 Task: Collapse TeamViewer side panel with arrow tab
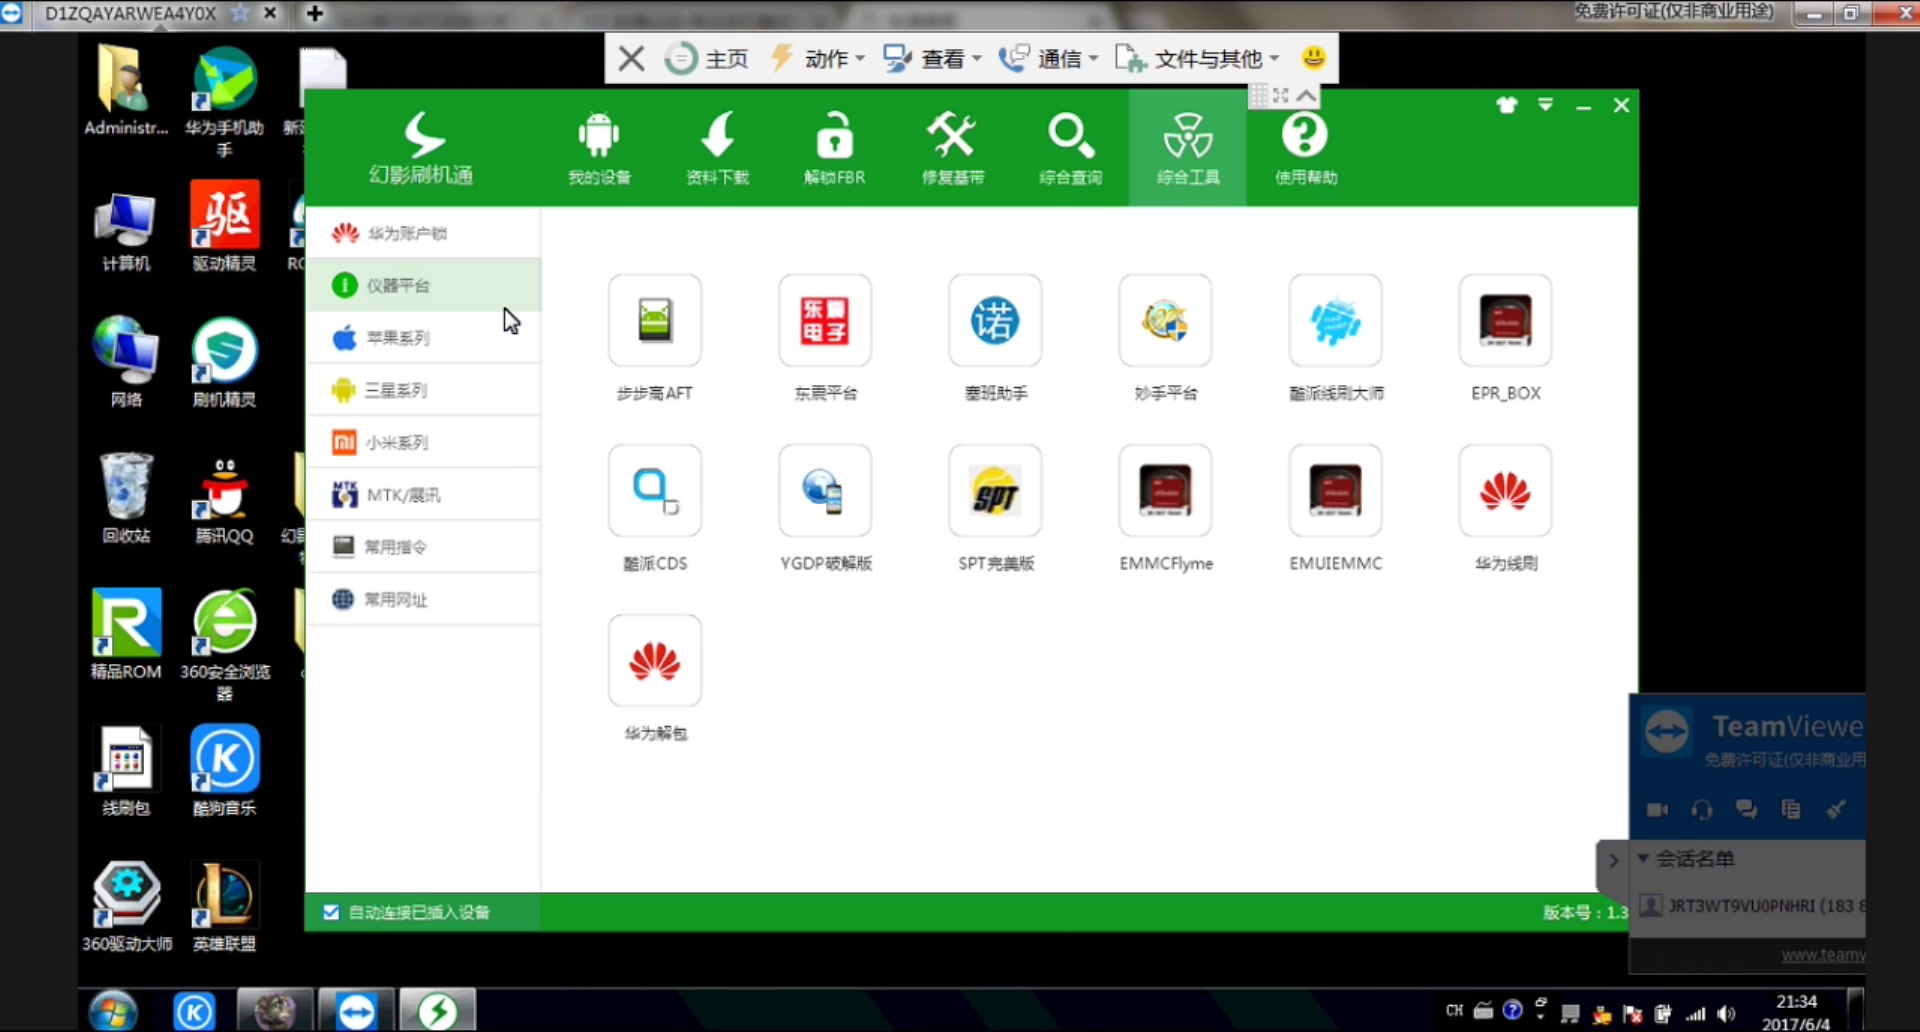pos(1613,860)
